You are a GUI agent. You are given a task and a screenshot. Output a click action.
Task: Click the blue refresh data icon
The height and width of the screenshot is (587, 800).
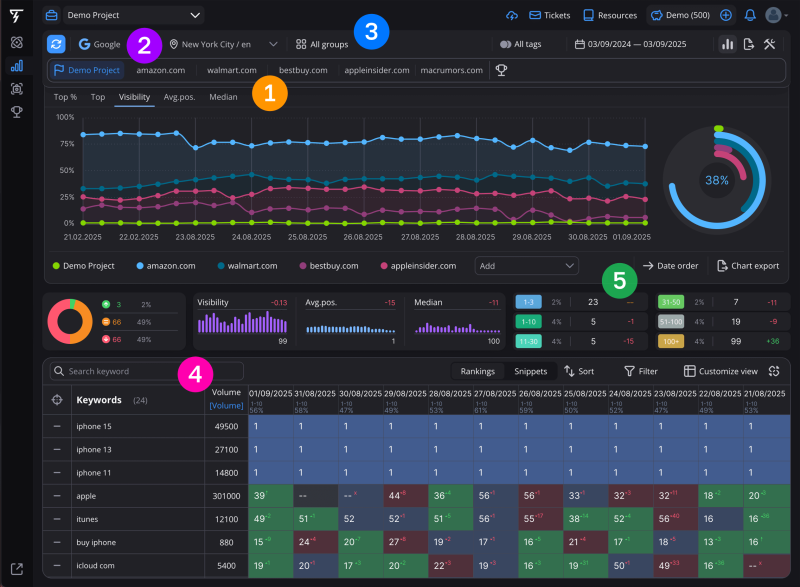(x=56, y=44)
